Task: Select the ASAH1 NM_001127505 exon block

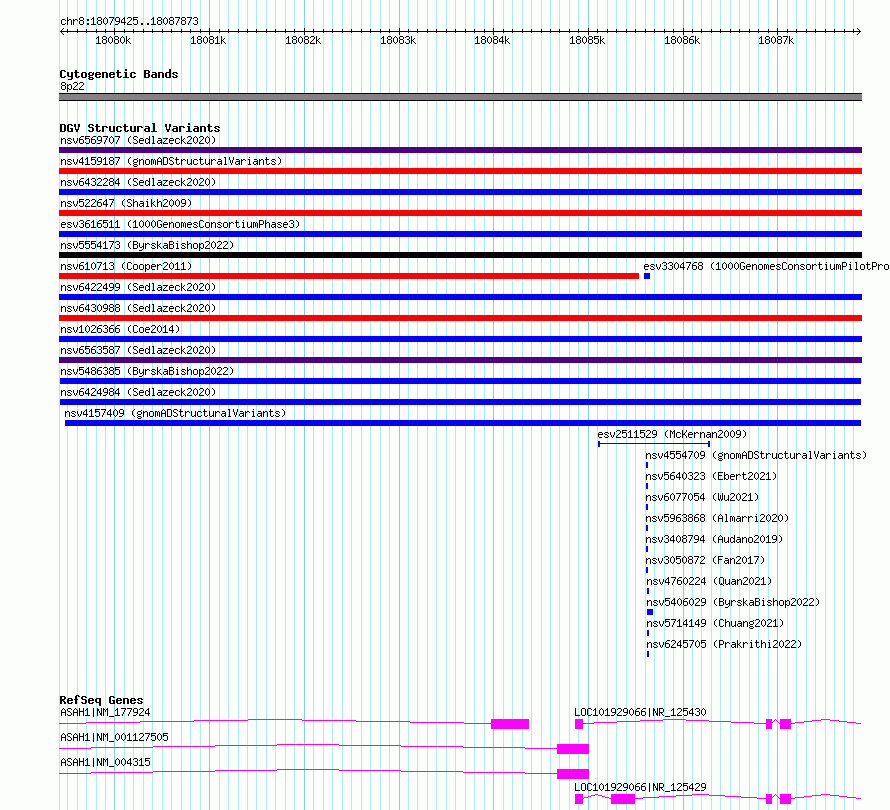Action: [x=573, y=749]
